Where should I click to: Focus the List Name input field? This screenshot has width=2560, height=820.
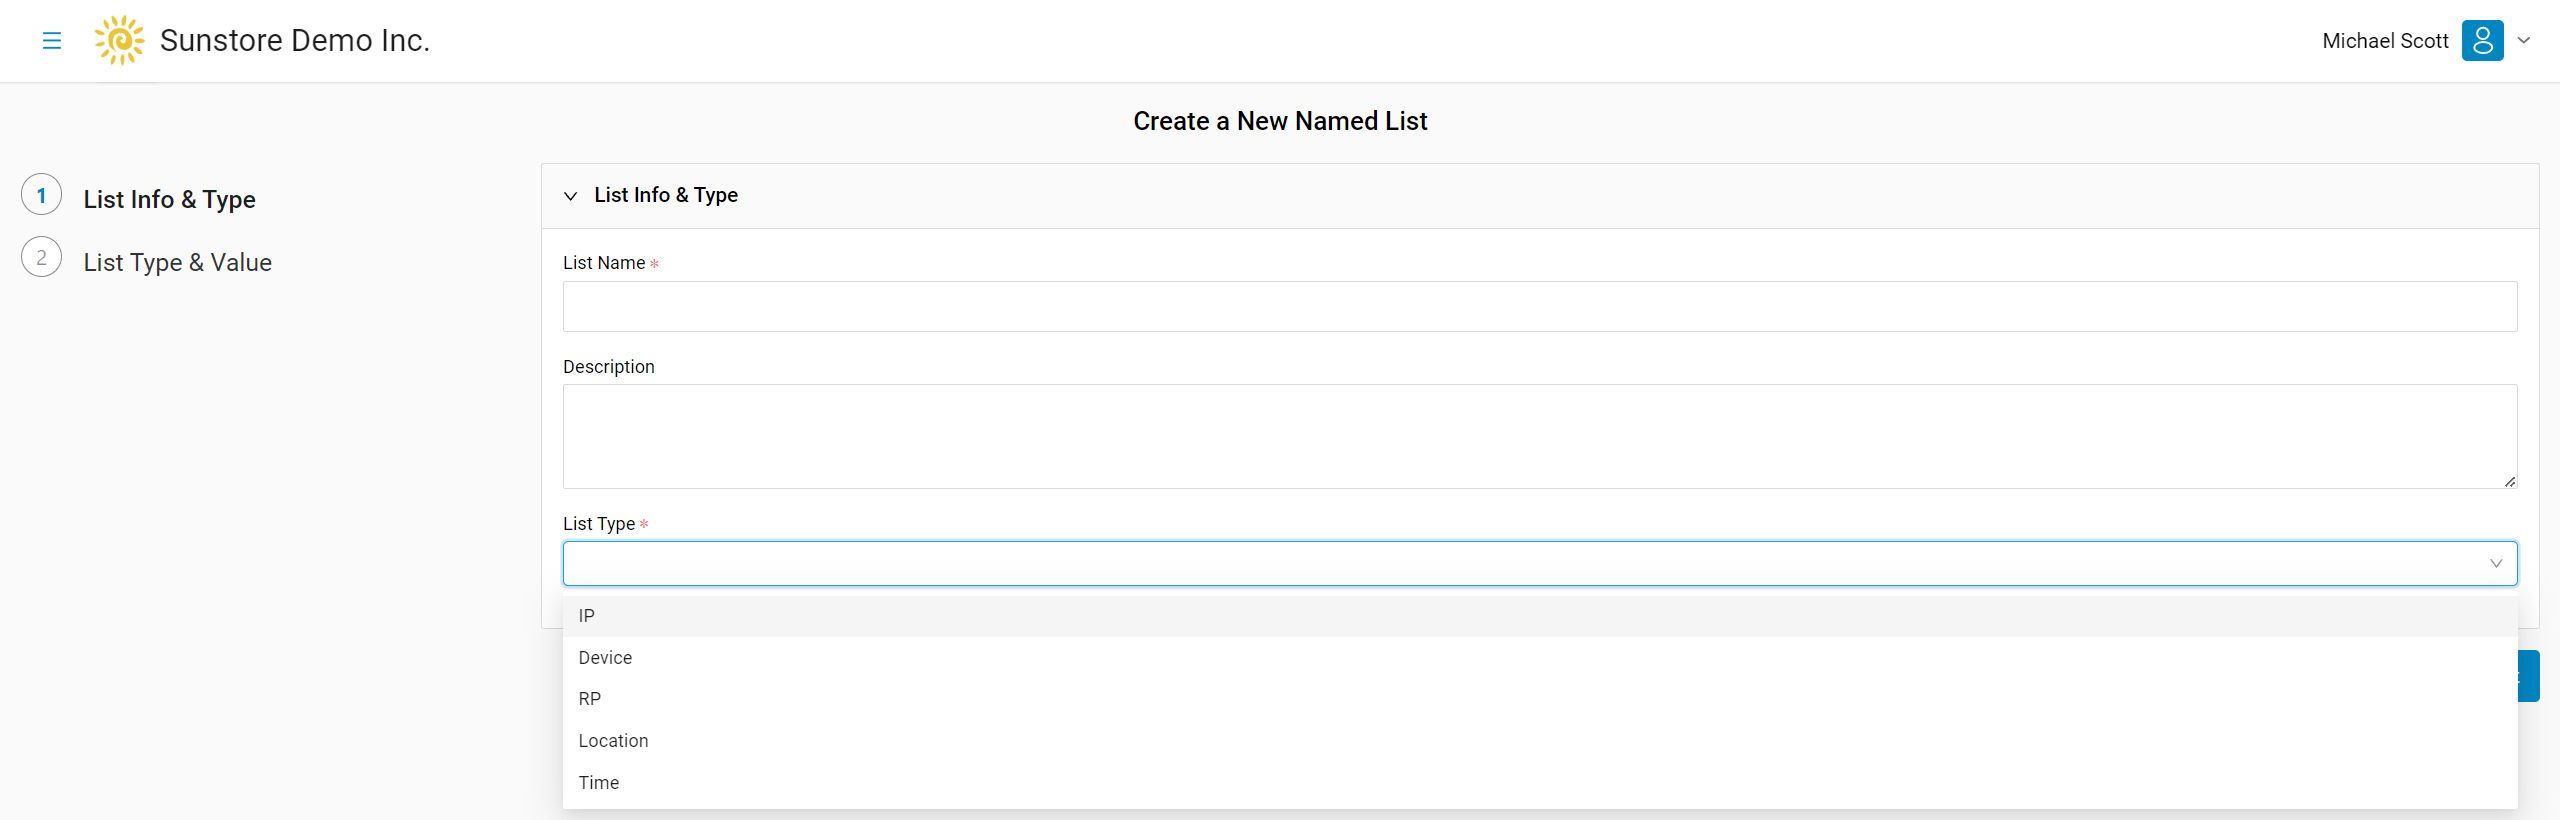coord(1540,306)
